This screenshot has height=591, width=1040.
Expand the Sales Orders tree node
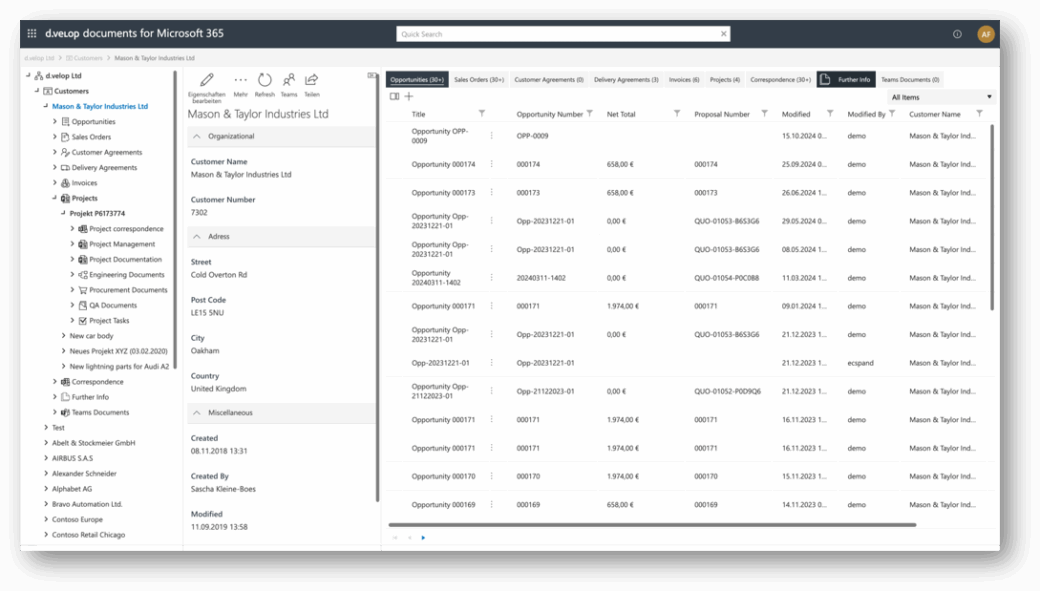[55, 137]
